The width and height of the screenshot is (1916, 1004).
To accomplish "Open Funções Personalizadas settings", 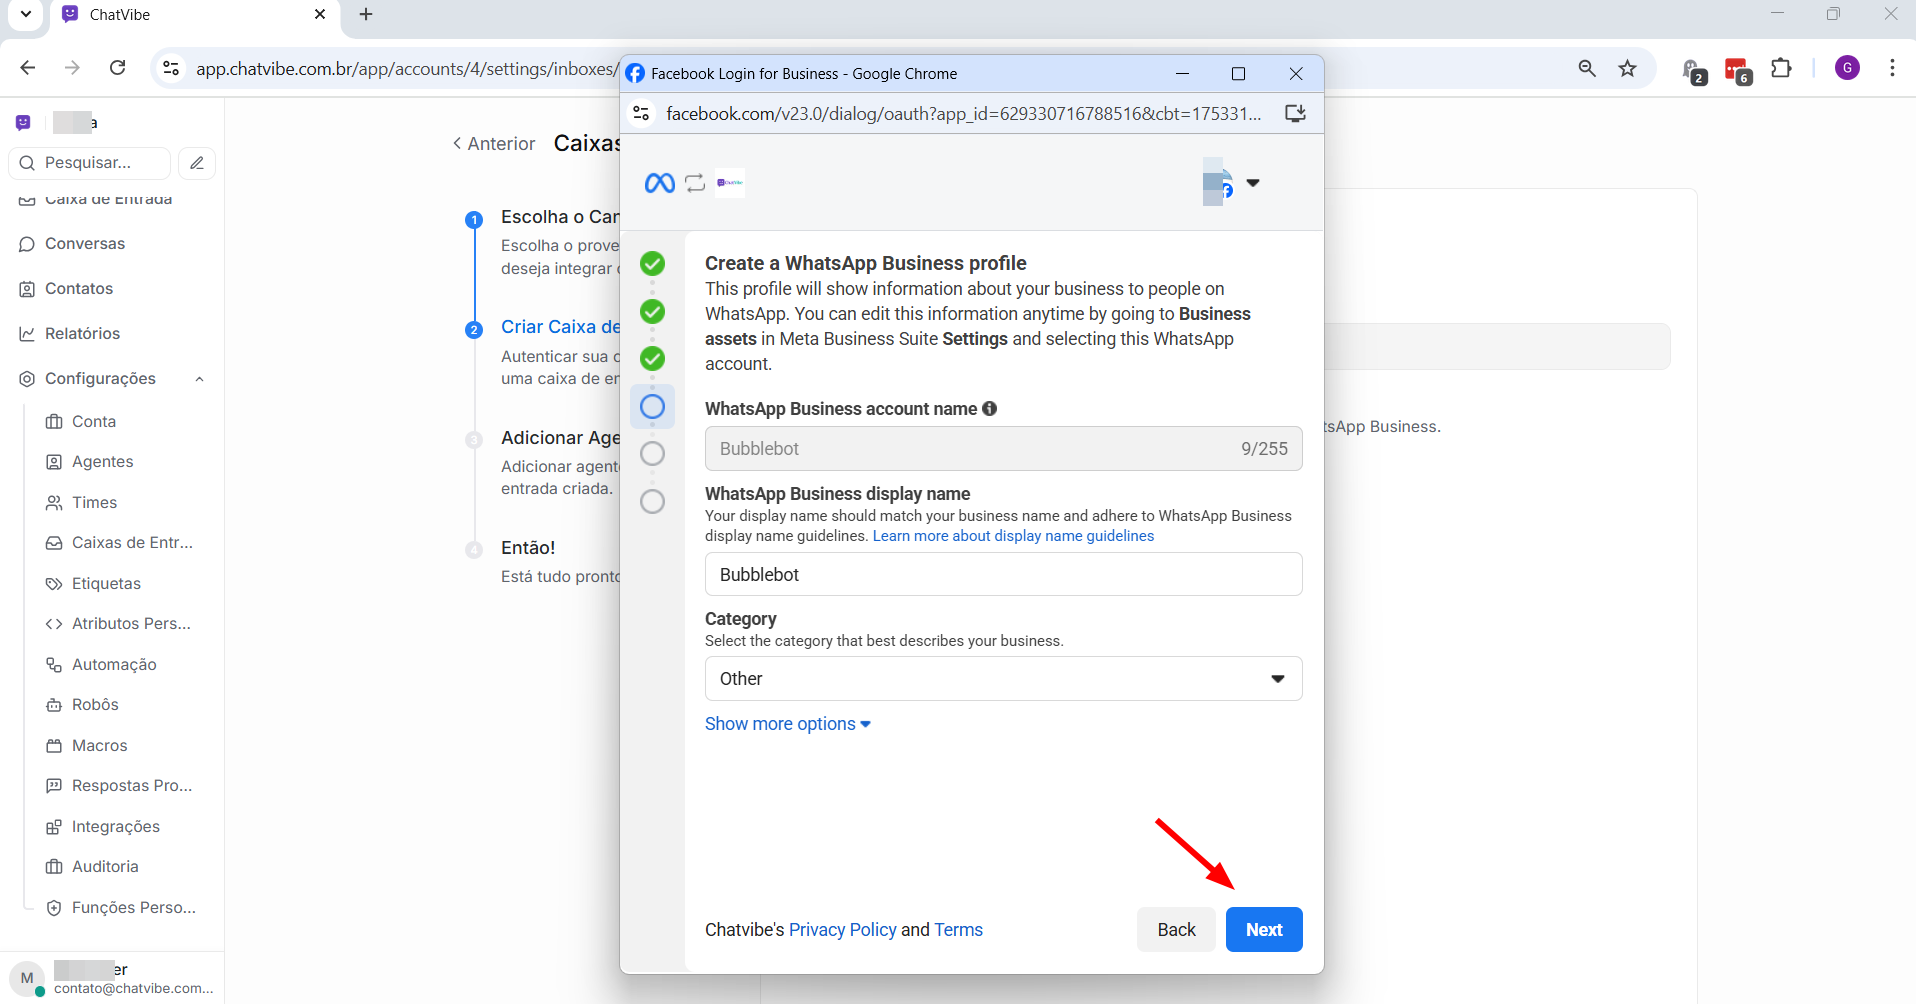I will pyautogui.click(x=134, y=907).
